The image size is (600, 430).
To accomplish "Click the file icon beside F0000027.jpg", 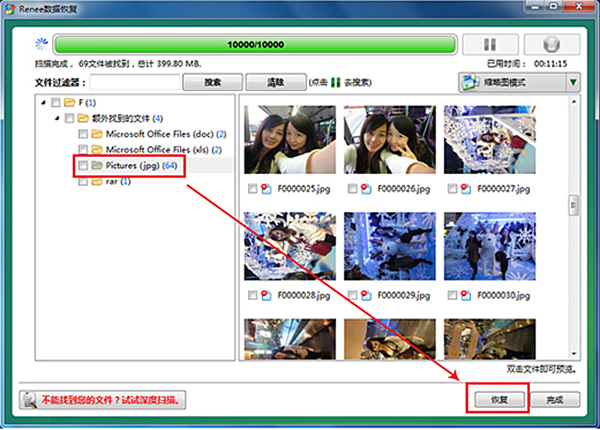I will (466, 189).
